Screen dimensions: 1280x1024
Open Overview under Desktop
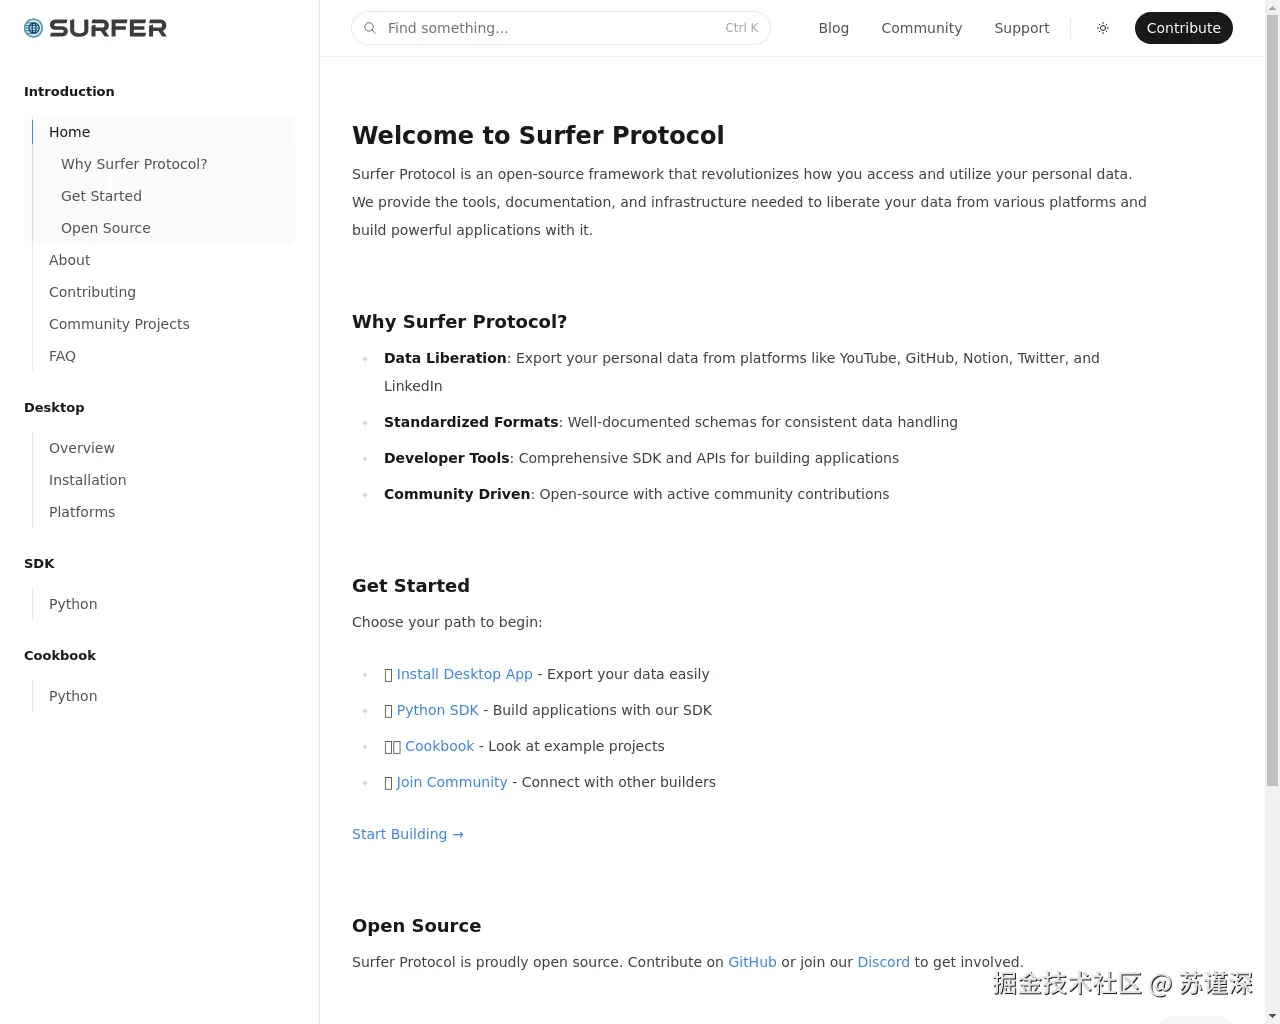click(81, 448)
